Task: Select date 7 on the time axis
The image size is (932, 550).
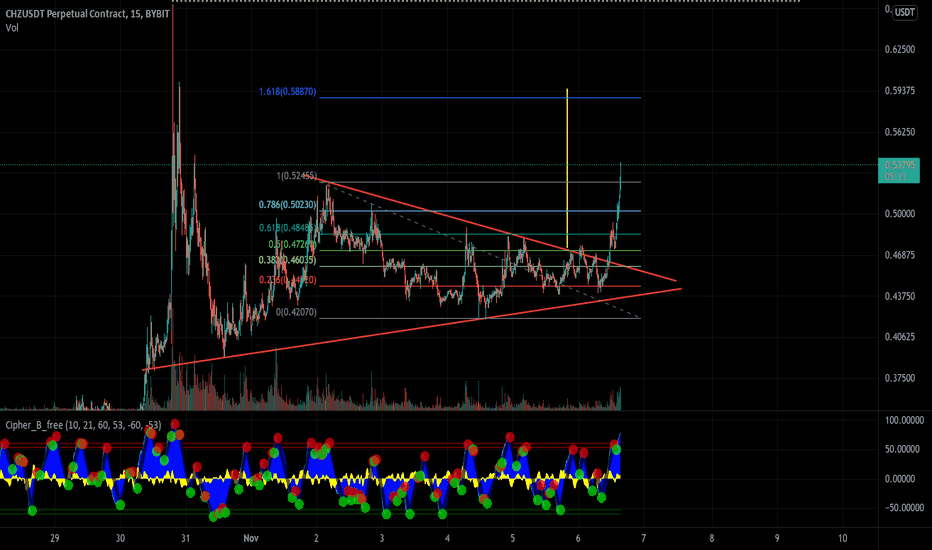Action: (643, 539)
